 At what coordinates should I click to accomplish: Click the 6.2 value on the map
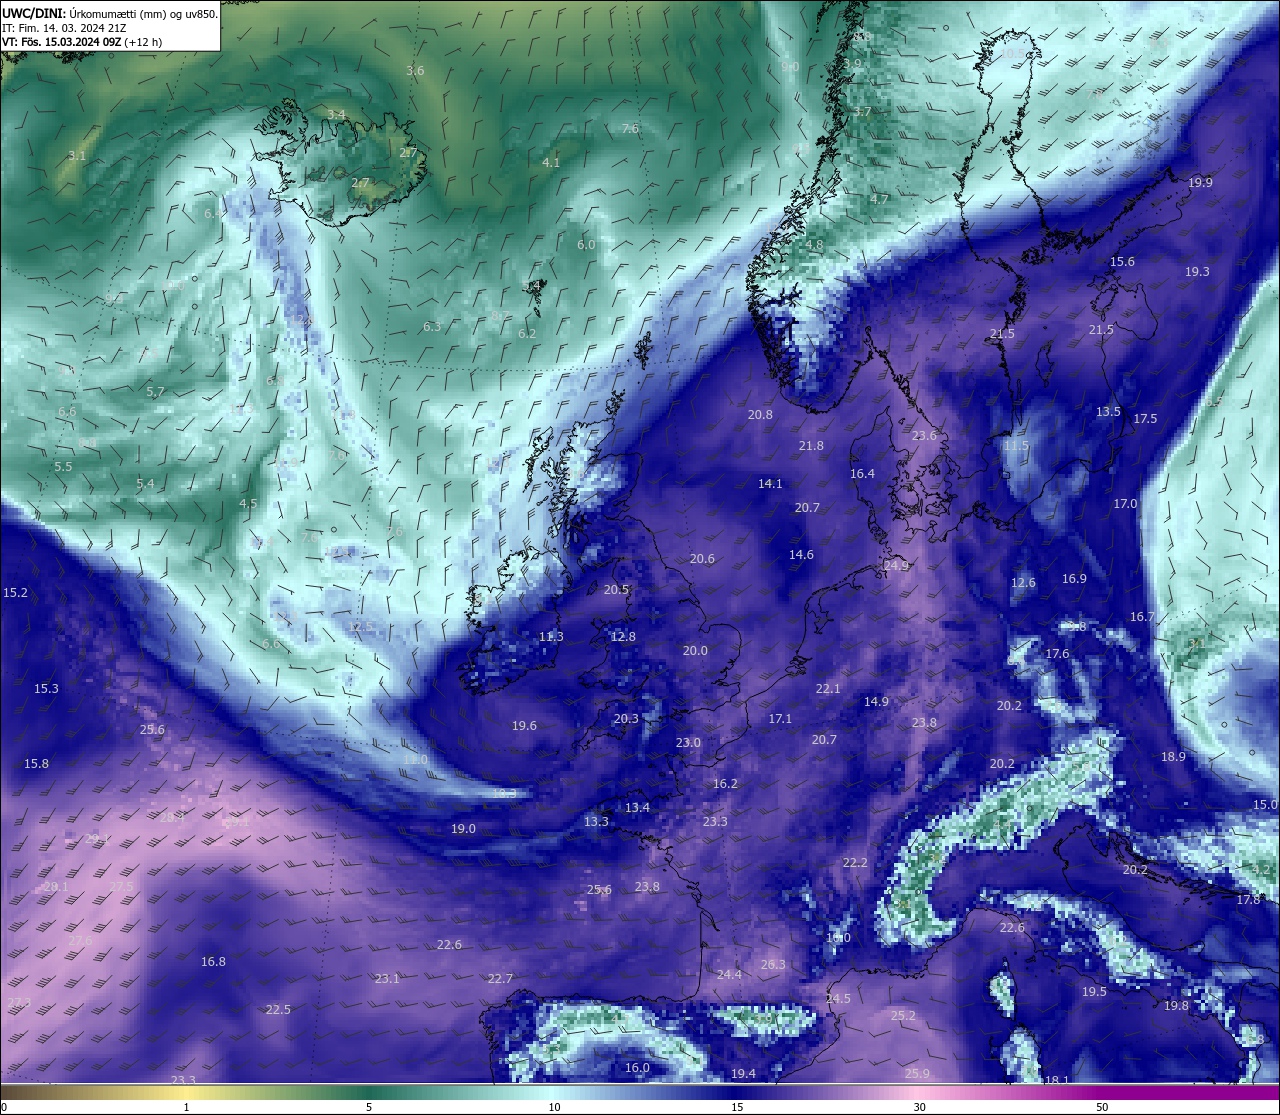click(527, 334)
